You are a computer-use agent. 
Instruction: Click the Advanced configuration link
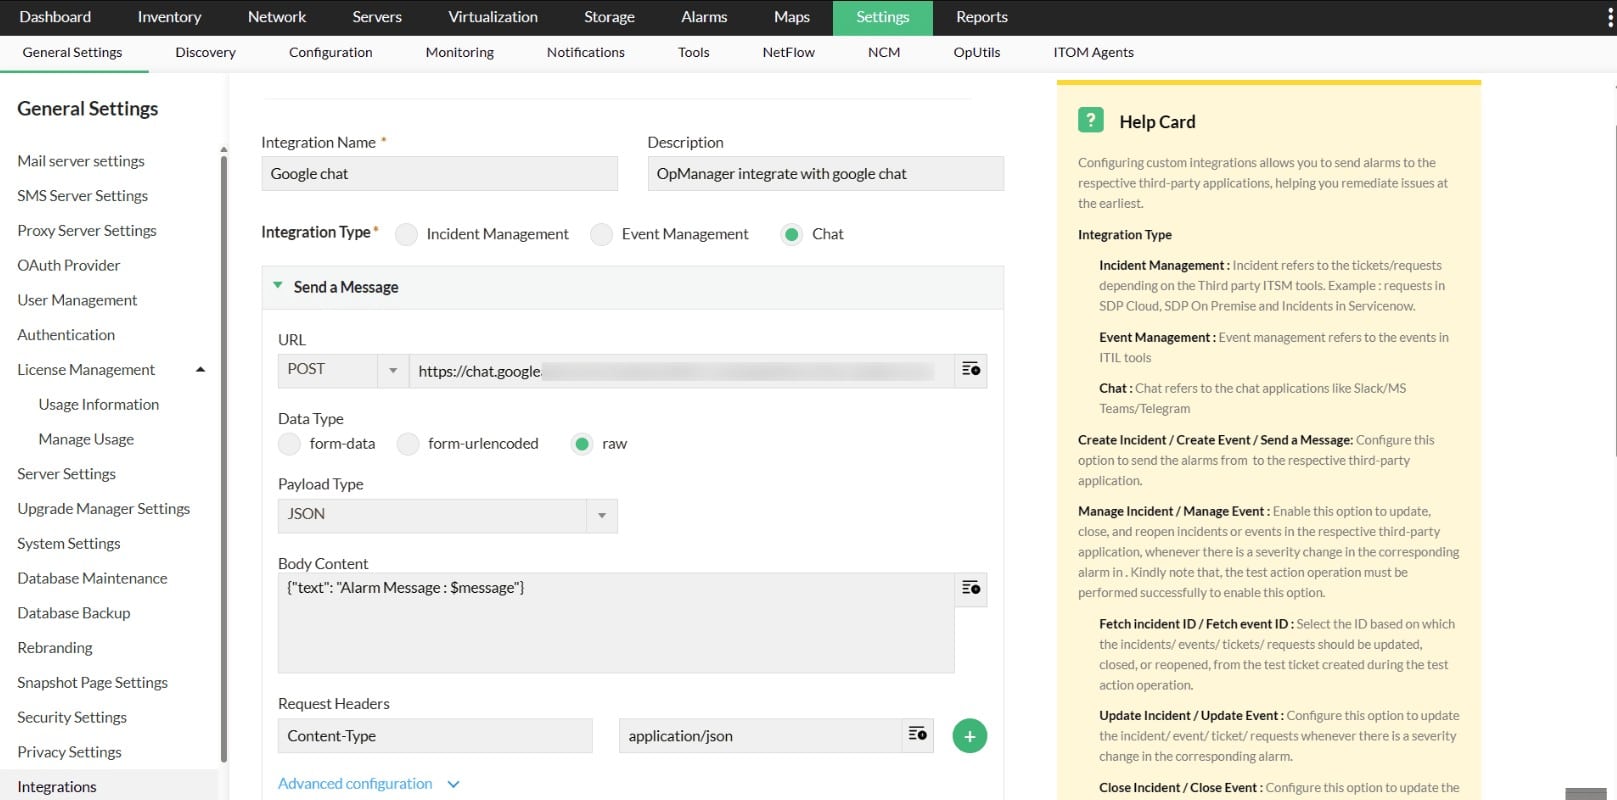pos(355,784)
